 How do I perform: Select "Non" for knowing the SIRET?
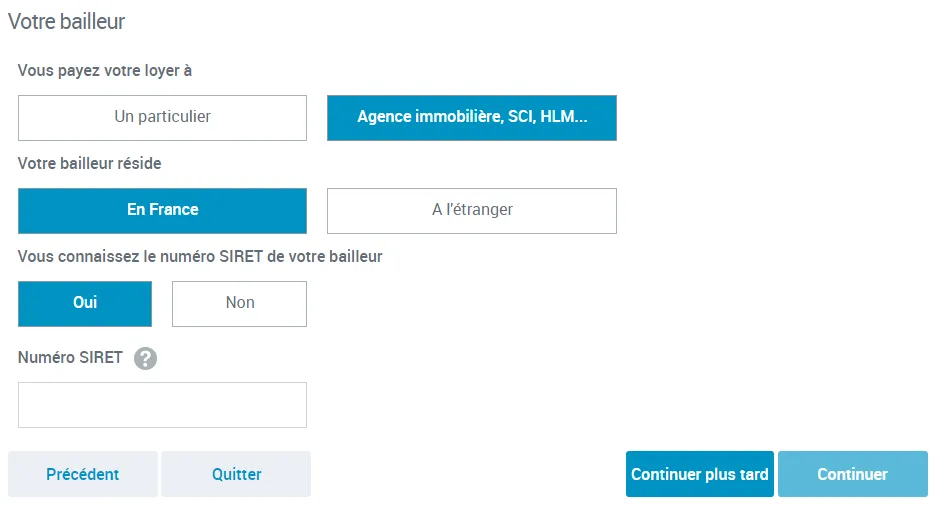tap(239, 303)
